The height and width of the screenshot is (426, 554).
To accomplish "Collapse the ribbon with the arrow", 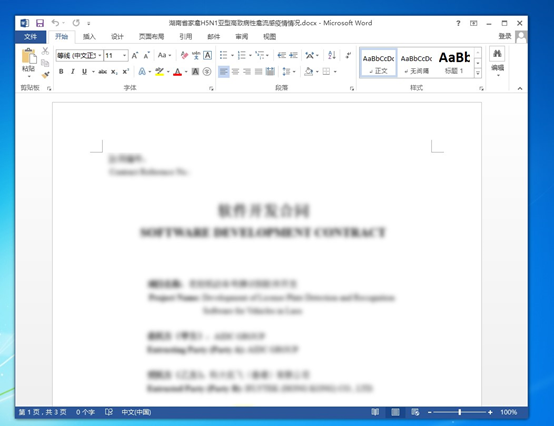I will (x=520, y=88).
